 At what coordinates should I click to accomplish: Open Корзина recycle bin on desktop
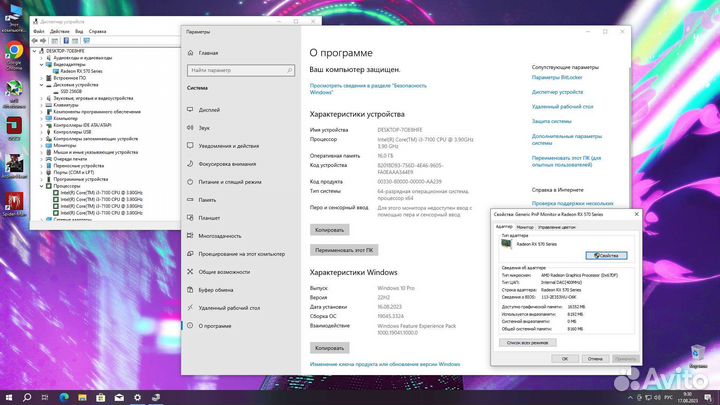[698, 357]
